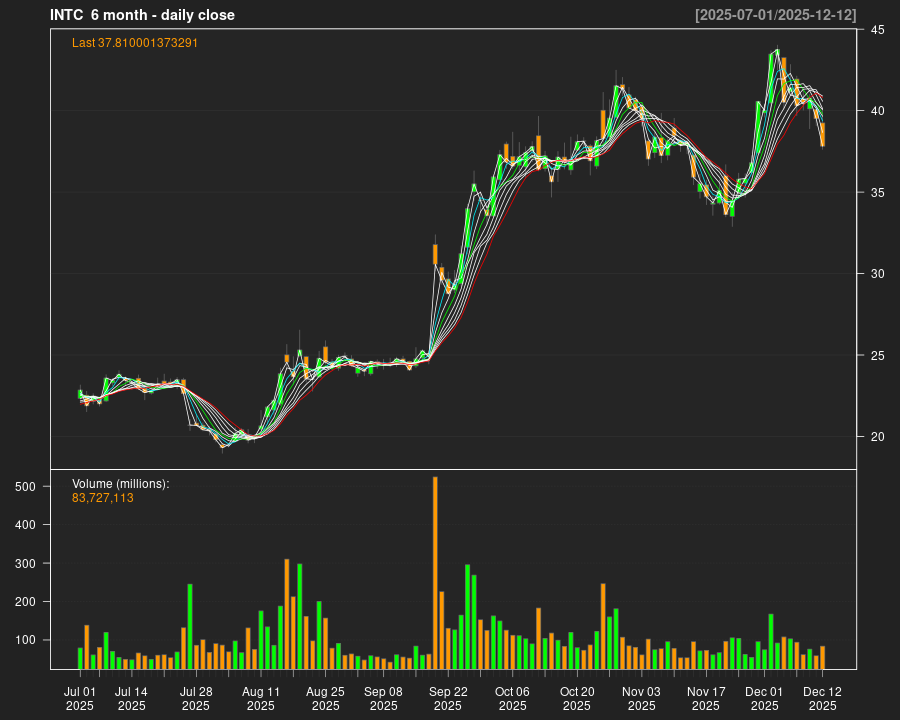The image size is (900, 720).
Task: Click the 300 volume axis label
Action: tap(26, 564)
